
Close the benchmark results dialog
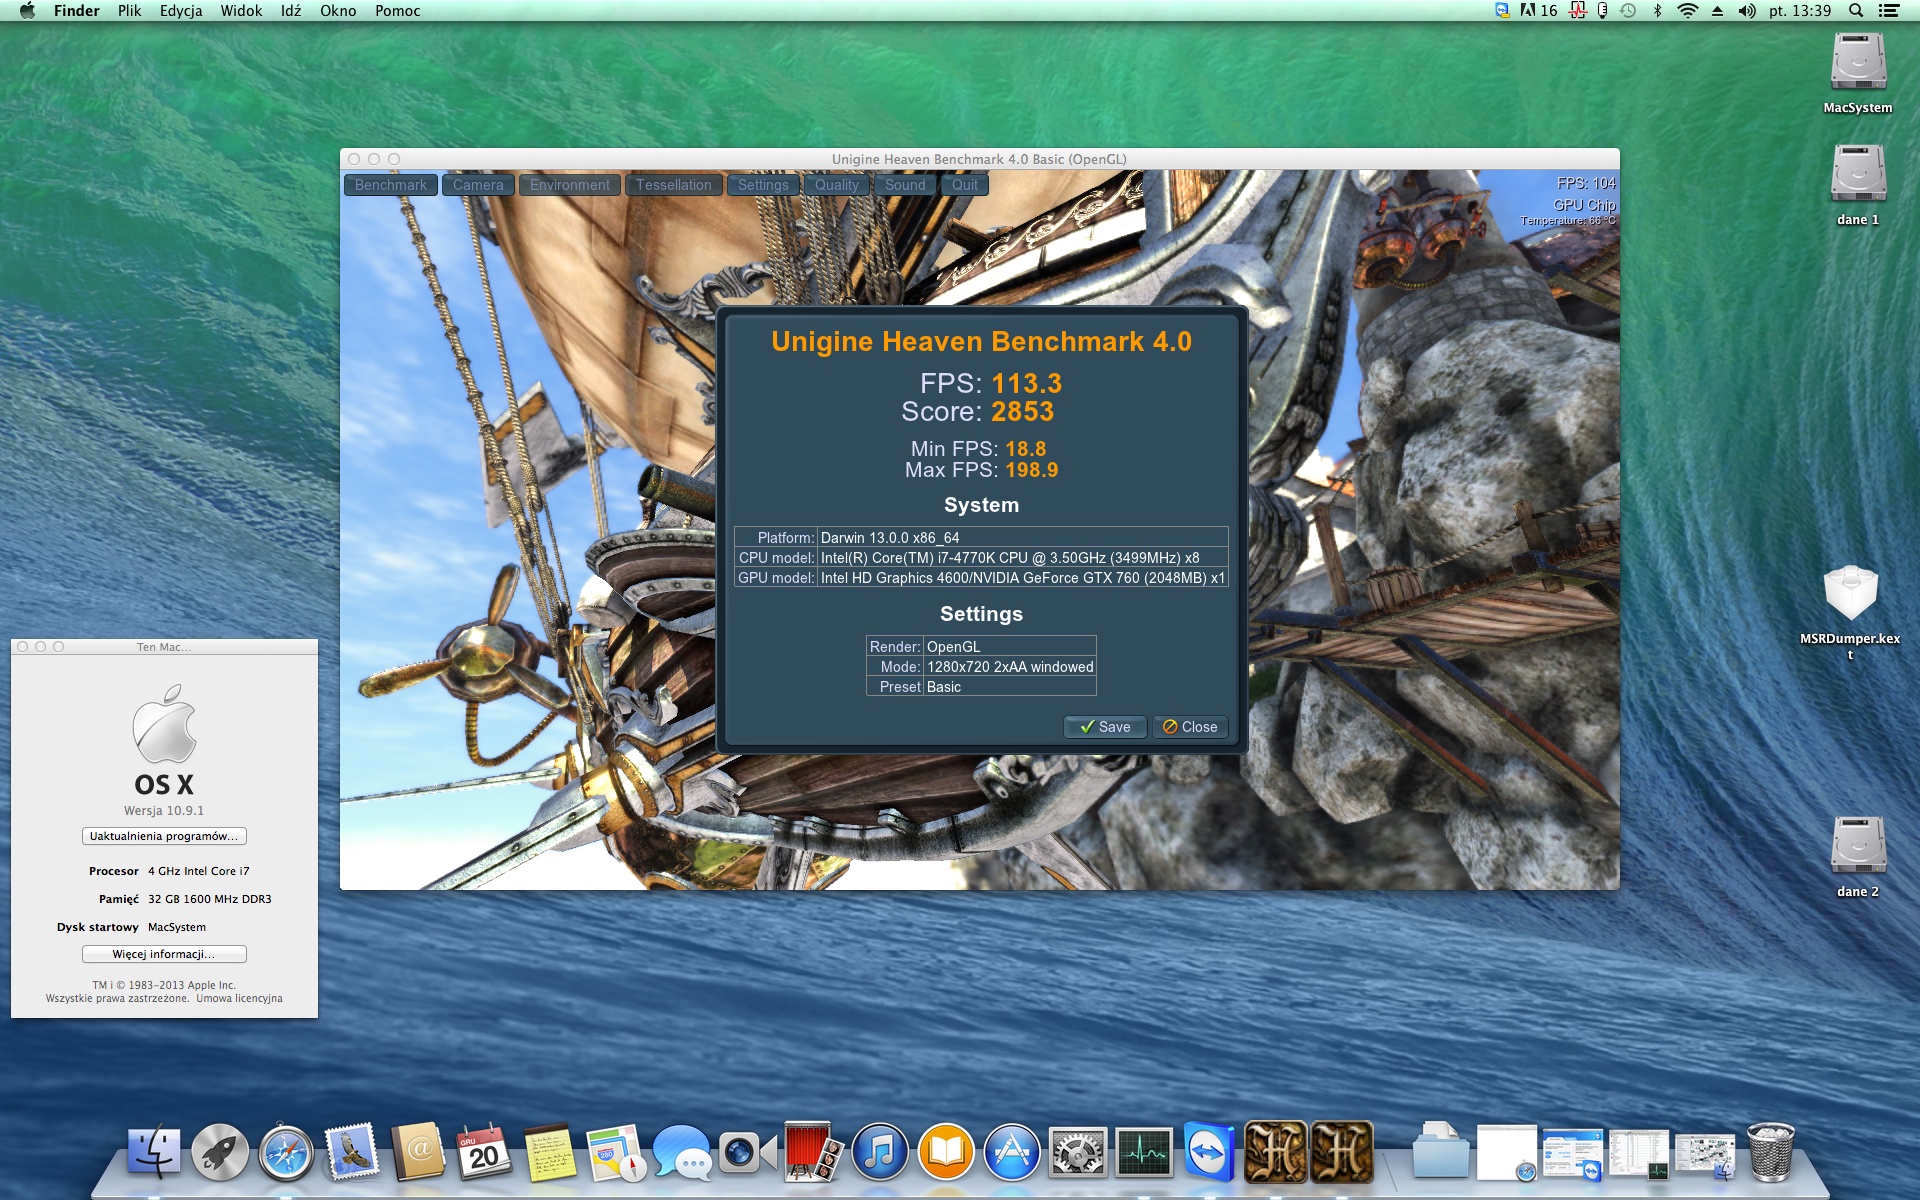(x=1190, y=727)
